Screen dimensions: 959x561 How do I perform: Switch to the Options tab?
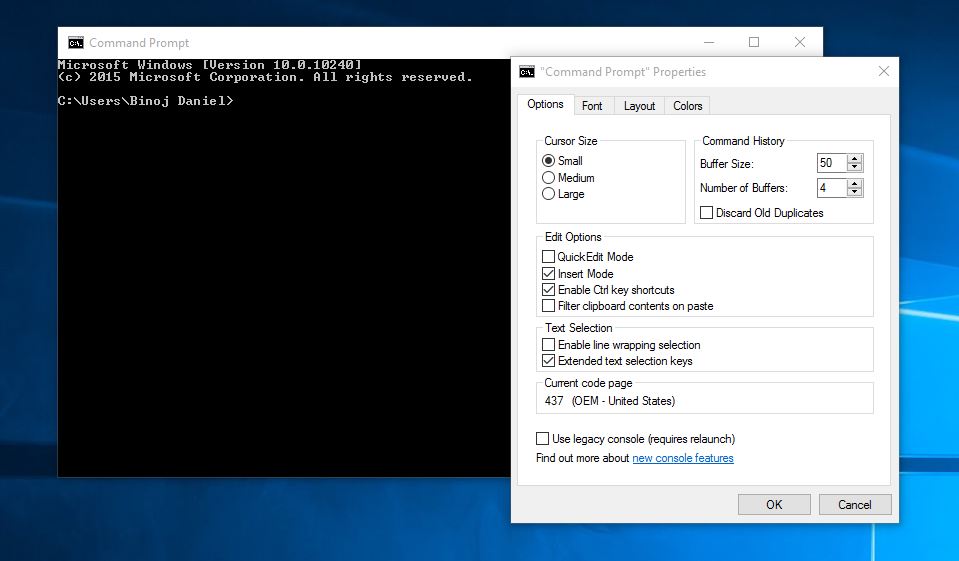[x=545, y=105]
